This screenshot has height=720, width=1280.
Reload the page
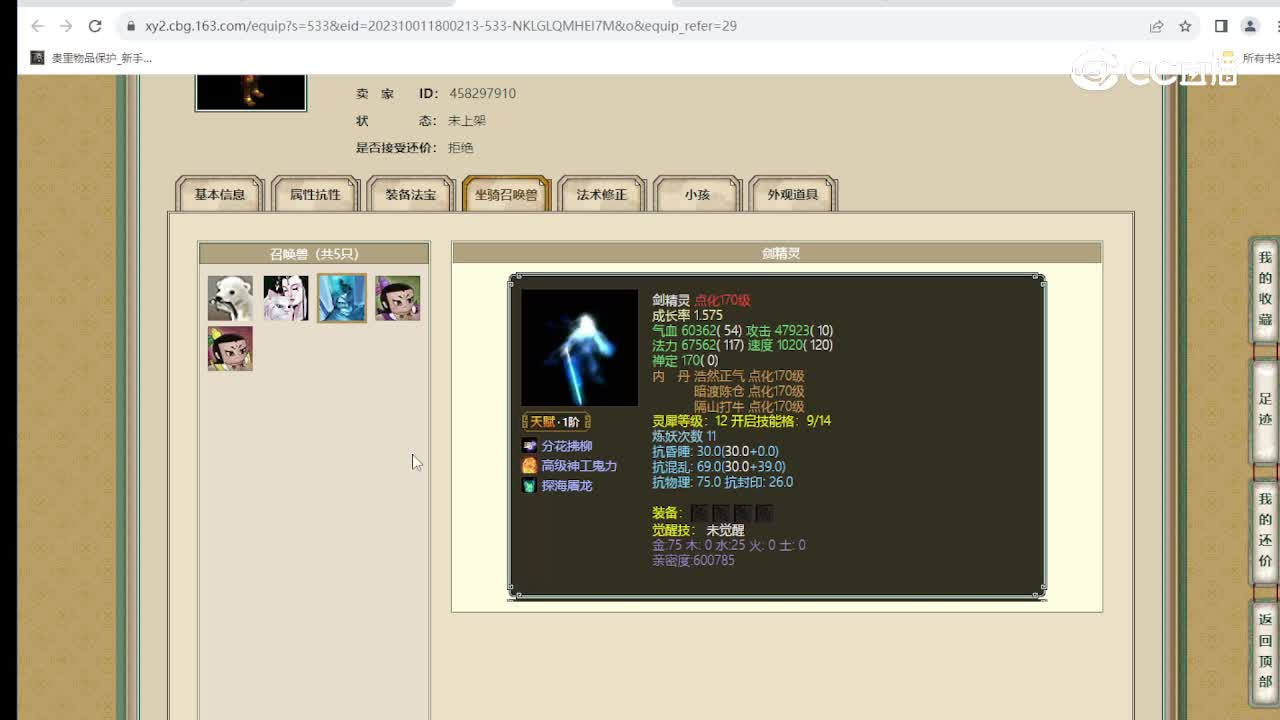click(95, 26)
